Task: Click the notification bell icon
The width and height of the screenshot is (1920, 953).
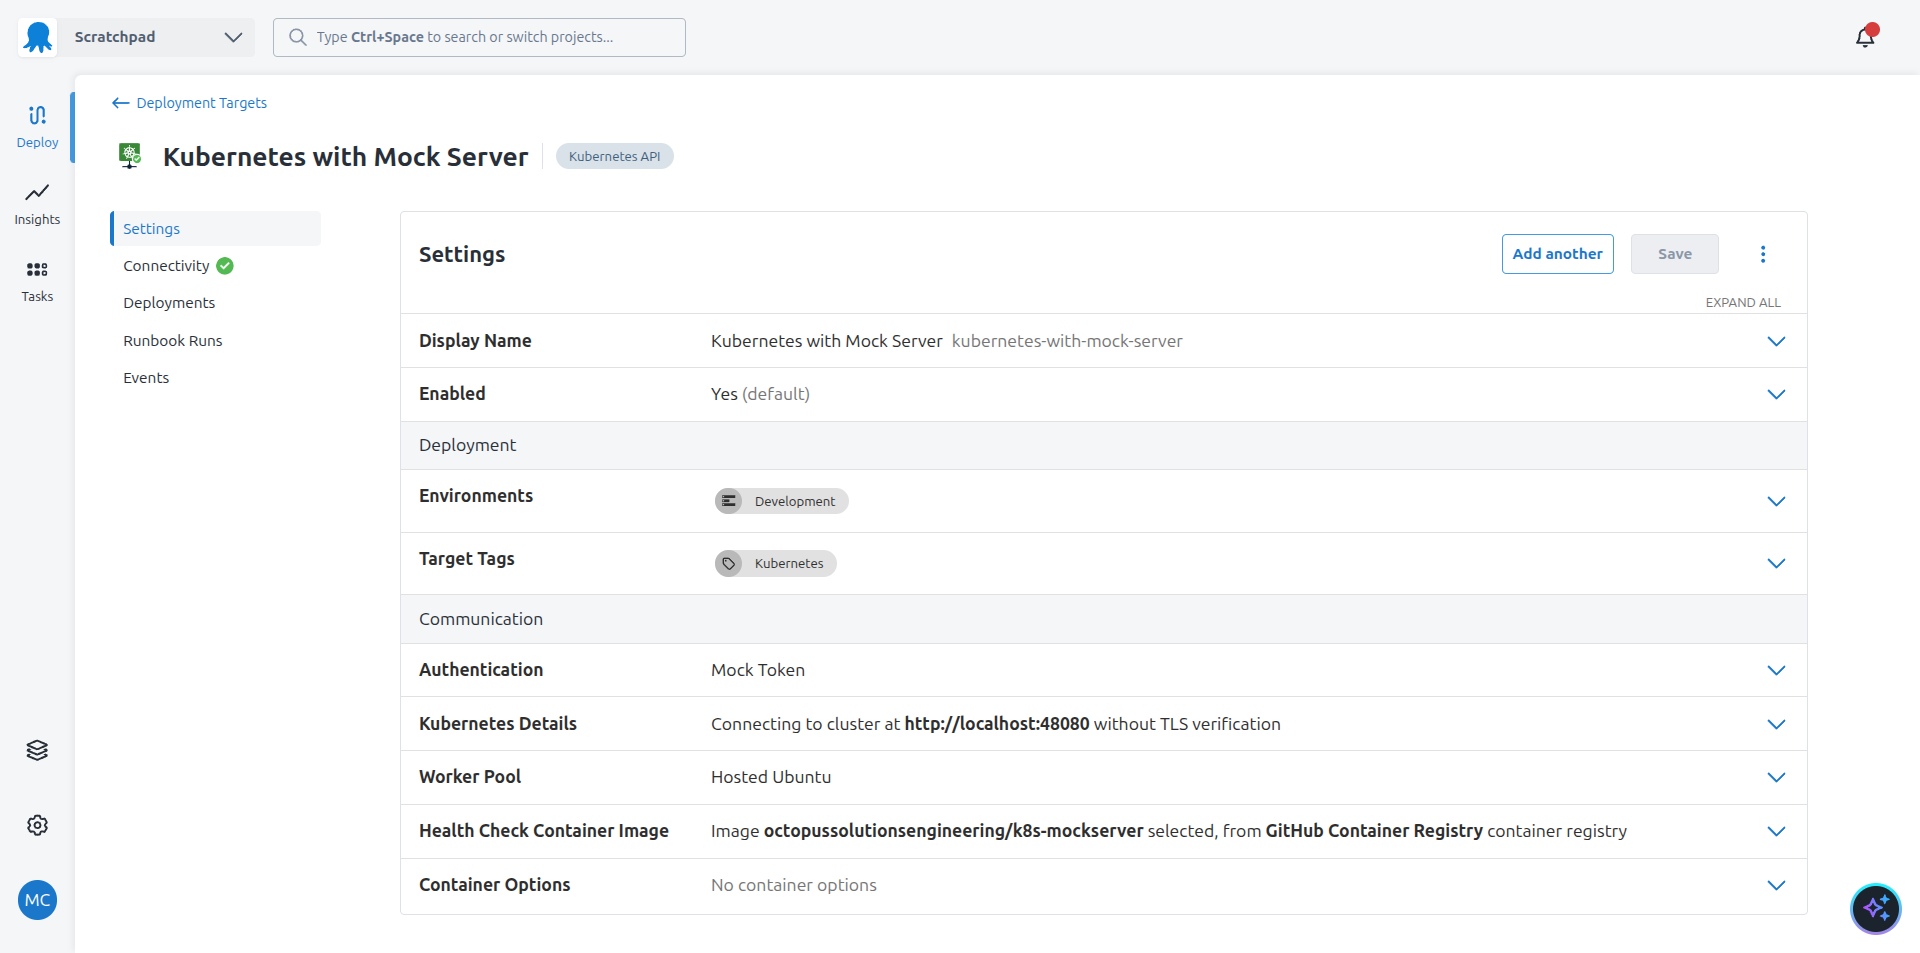Action: tap(1865, 36)
